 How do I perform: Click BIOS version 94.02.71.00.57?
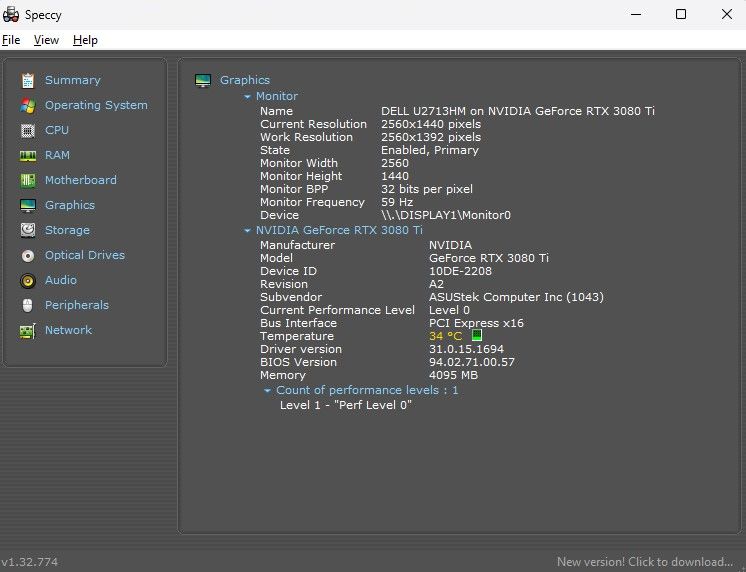click(x=471, y=362)
